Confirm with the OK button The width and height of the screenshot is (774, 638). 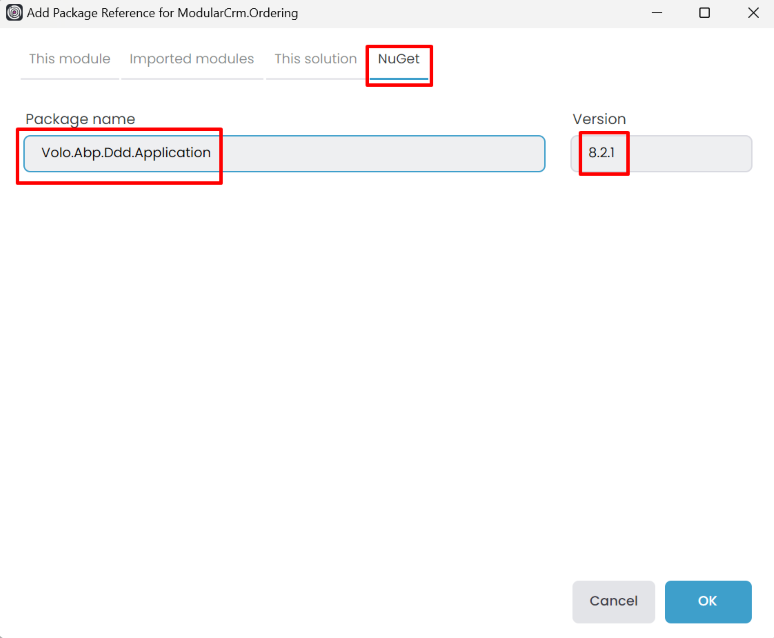tap(707, 601)
